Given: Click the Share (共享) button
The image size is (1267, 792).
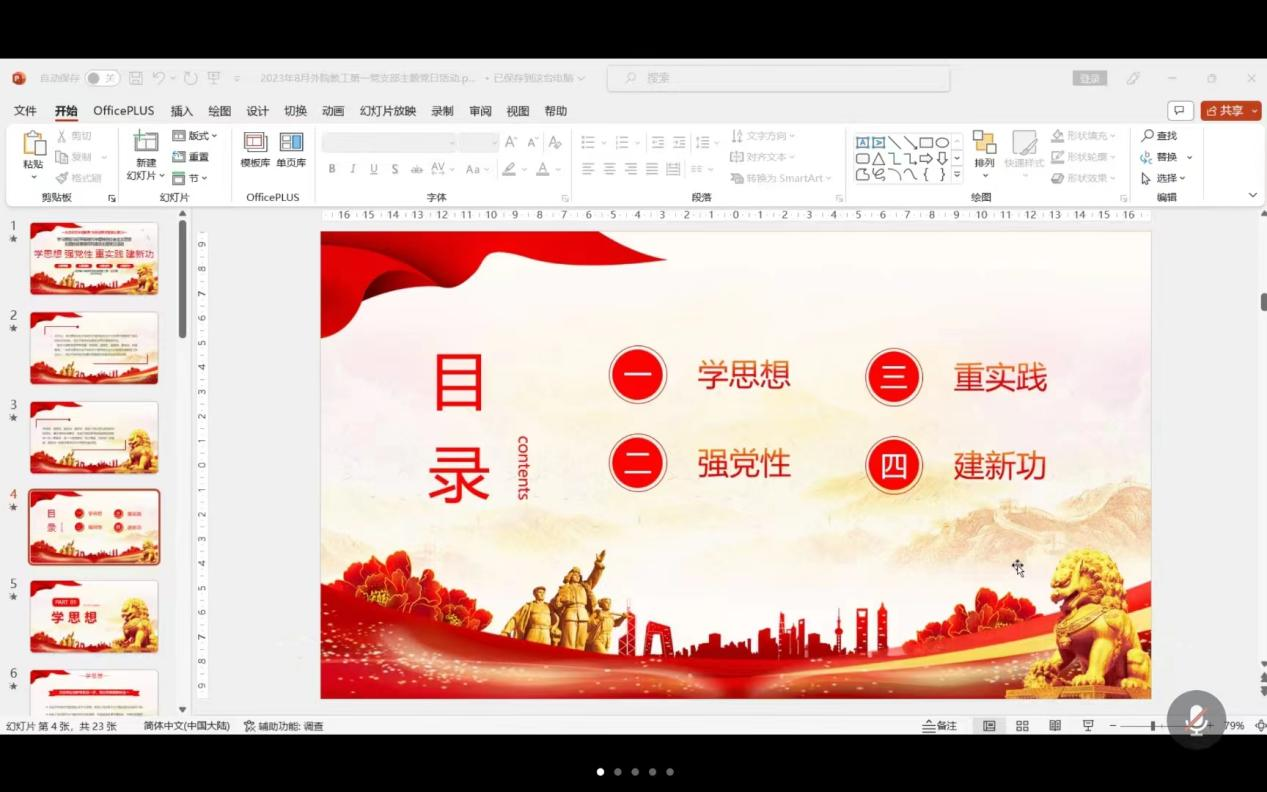Looking at the screenshot, I should click(1231, 111).
